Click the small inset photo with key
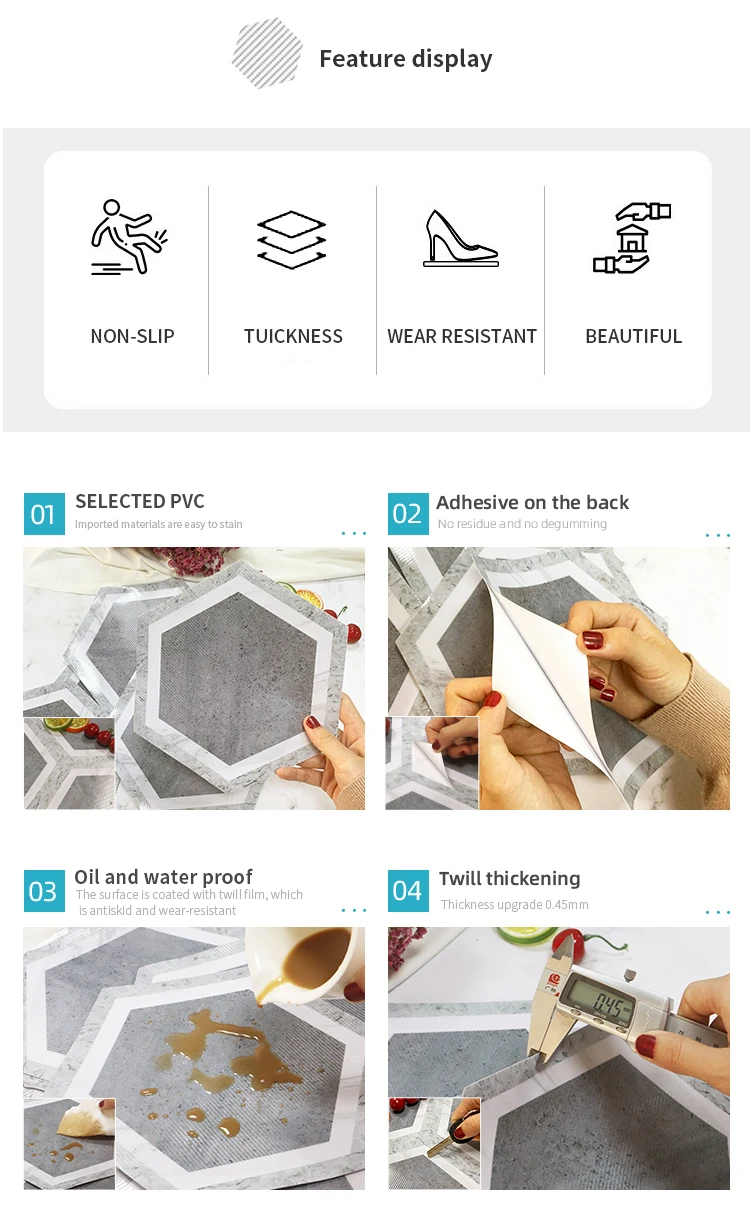 434,1143
